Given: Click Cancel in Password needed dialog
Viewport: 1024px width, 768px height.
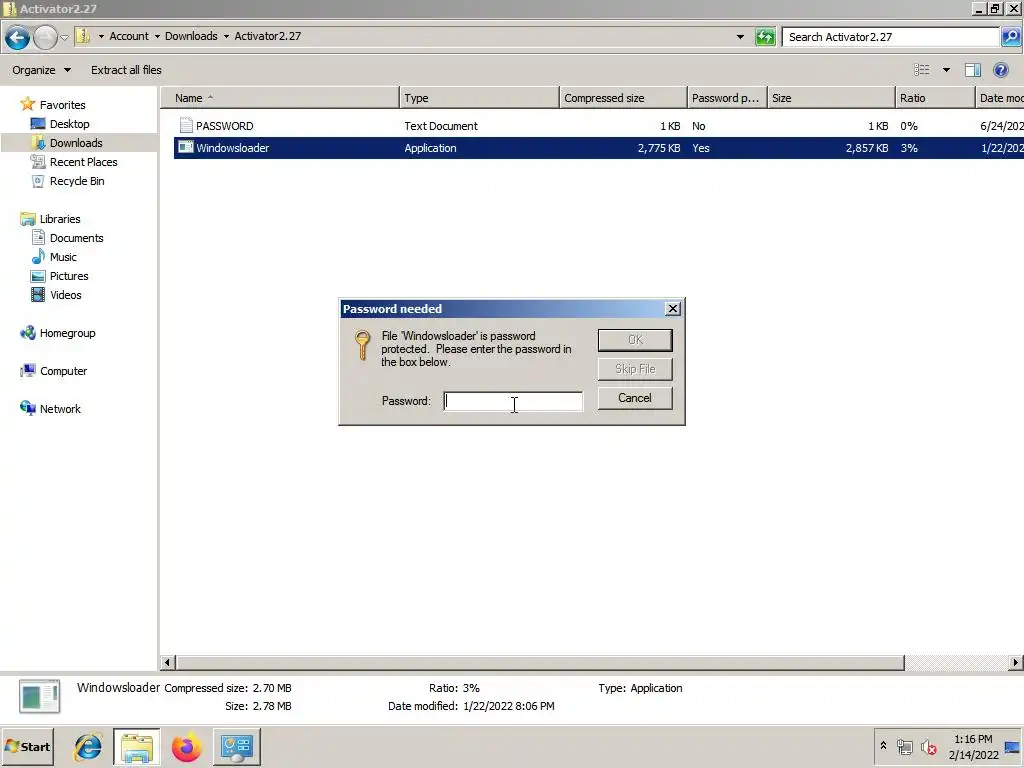Looking at the screenshot, I should [635, 398].
